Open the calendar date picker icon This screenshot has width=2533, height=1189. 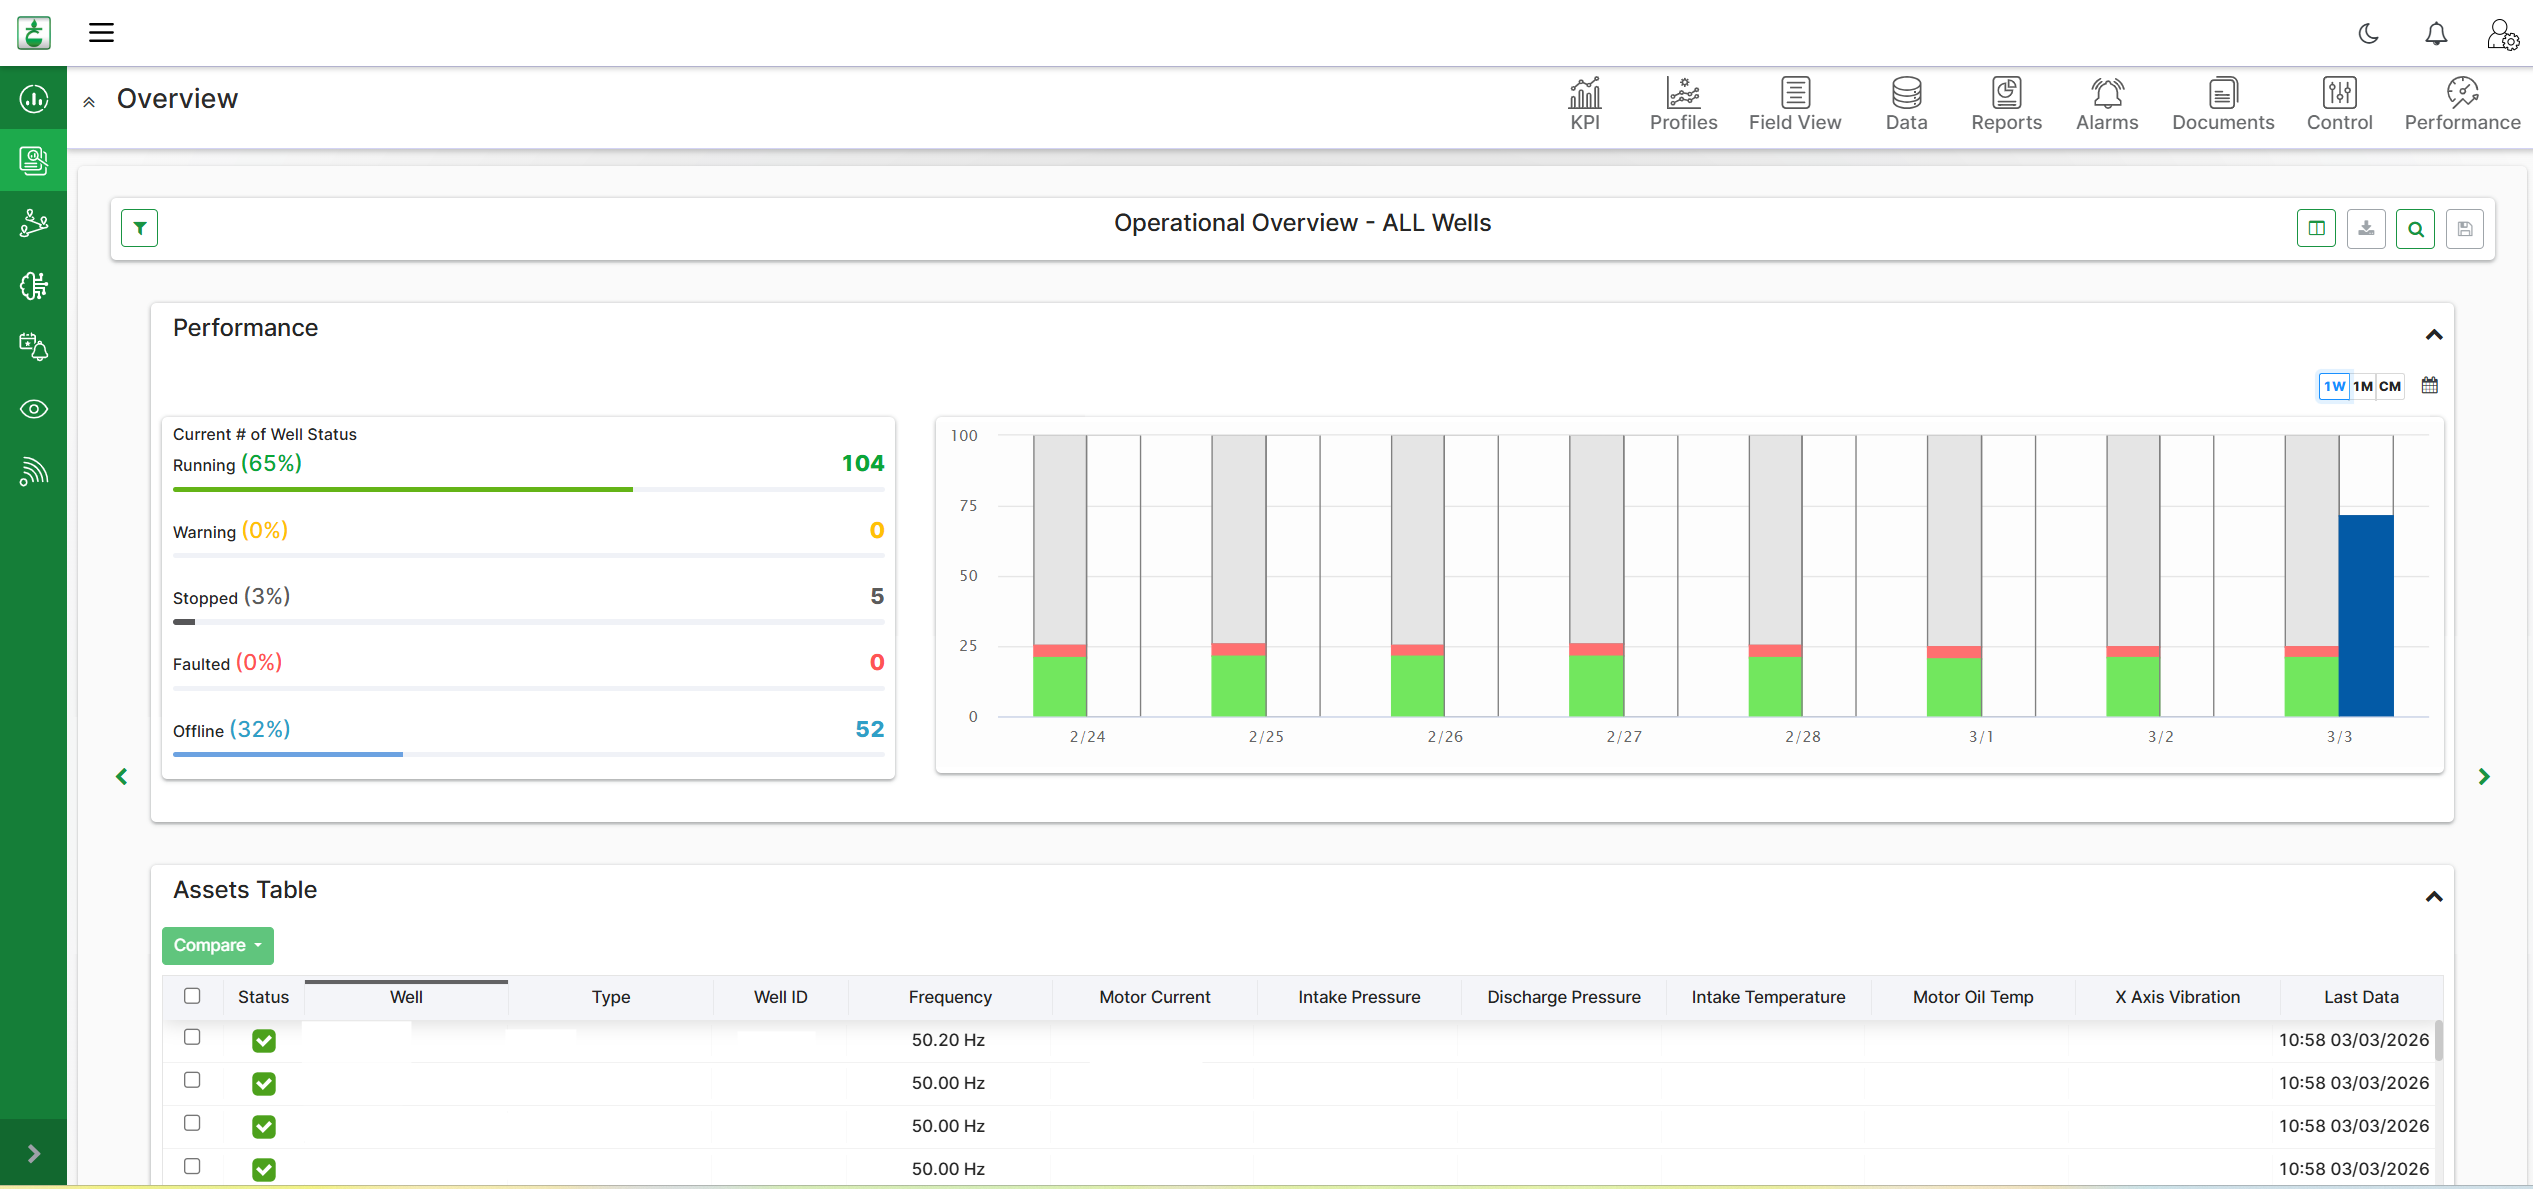coord(2429,386)
